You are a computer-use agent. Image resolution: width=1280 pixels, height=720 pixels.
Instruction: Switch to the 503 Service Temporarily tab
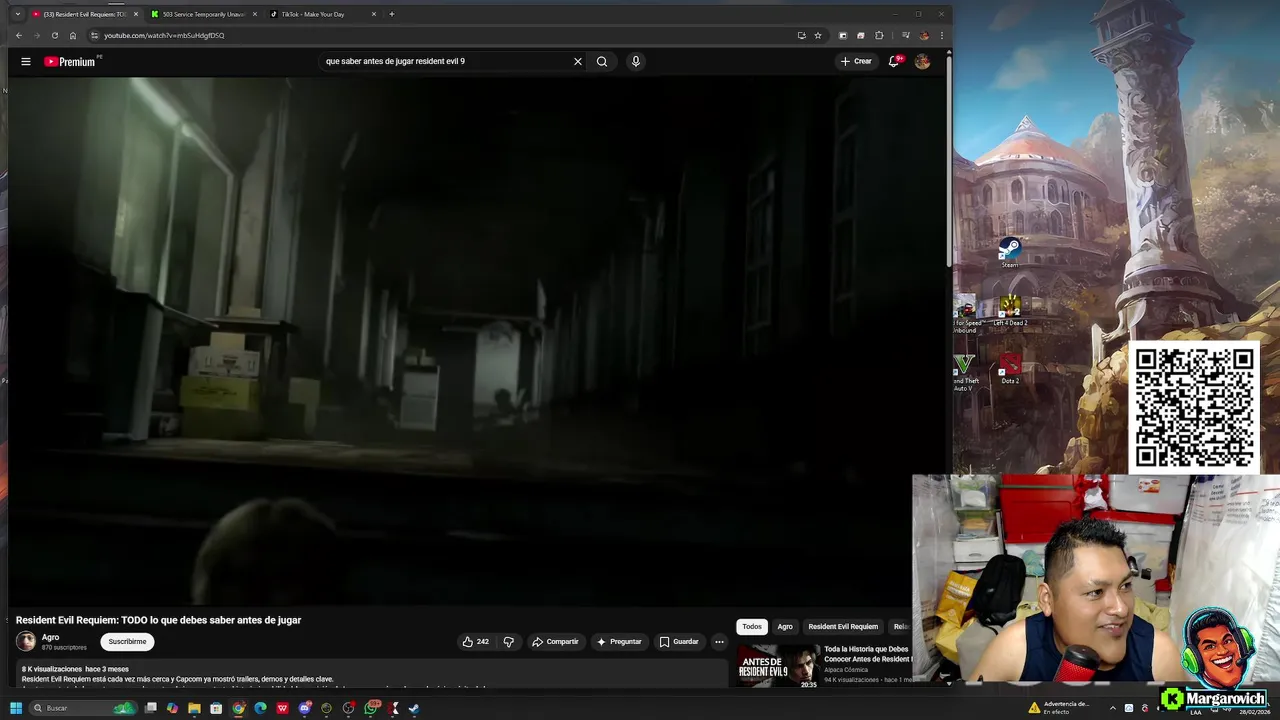tap(203, 14)
